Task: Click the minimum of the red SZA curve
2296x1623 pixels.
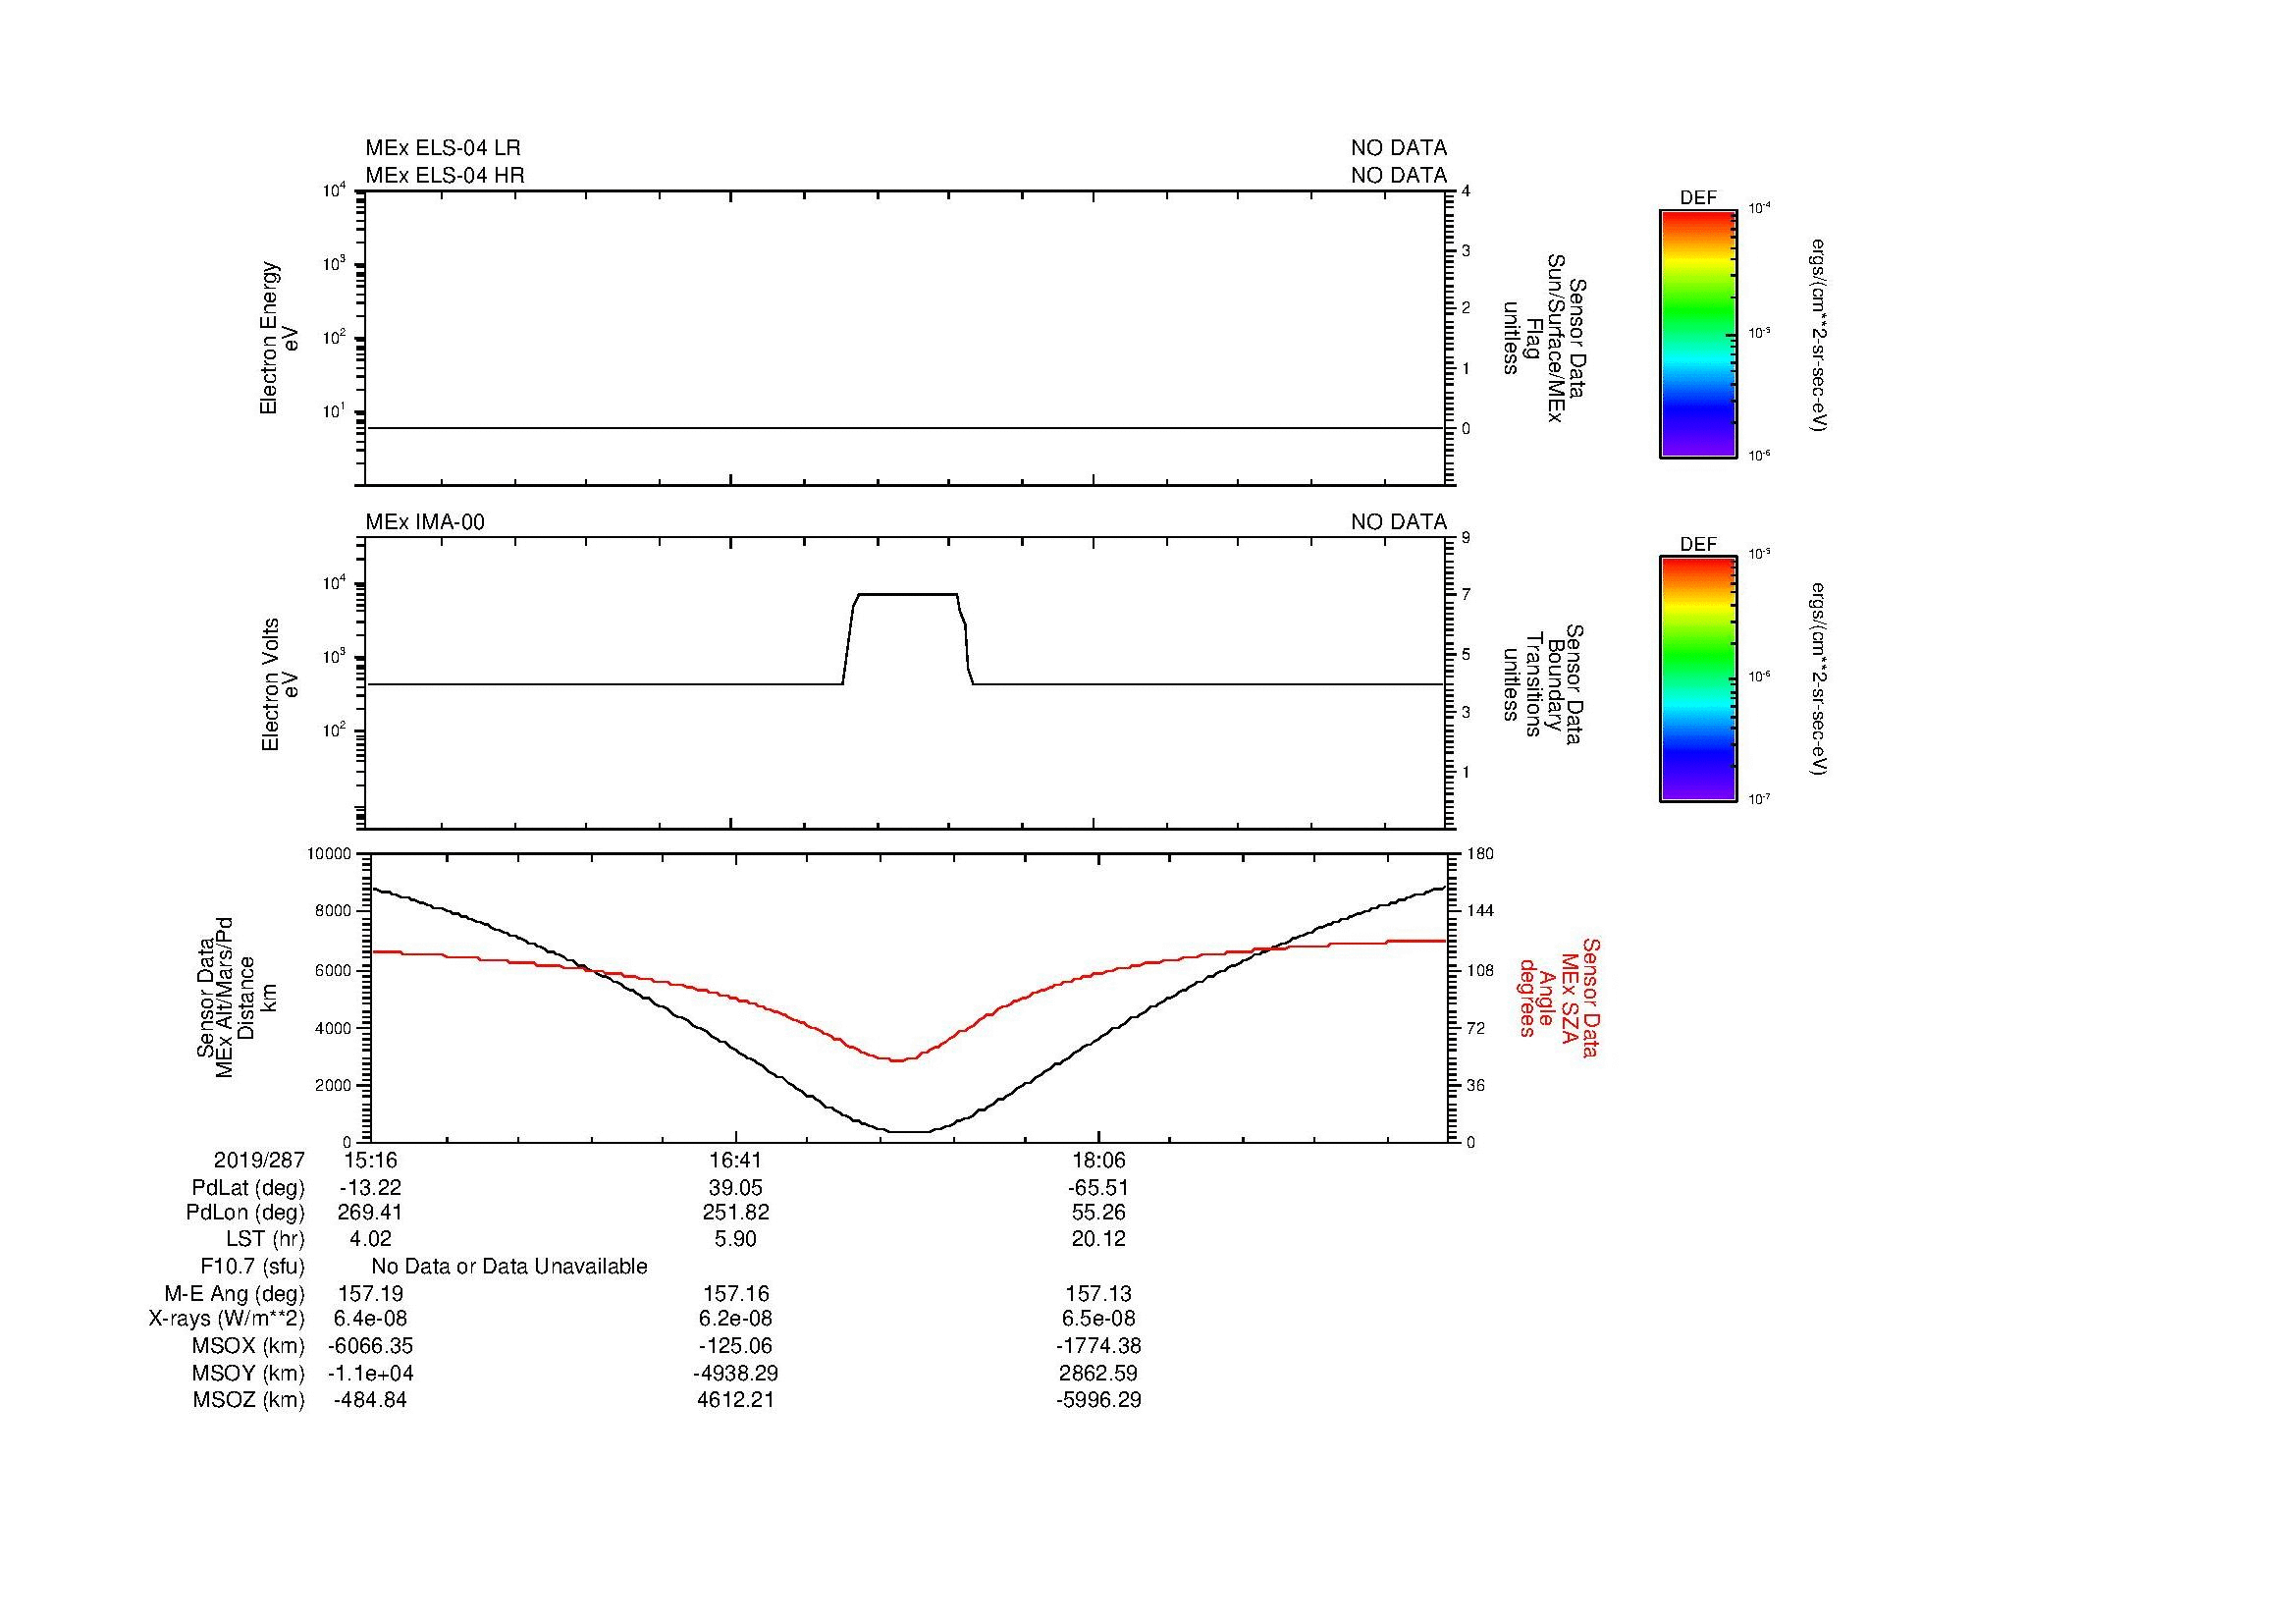Action: [897, 1060]
